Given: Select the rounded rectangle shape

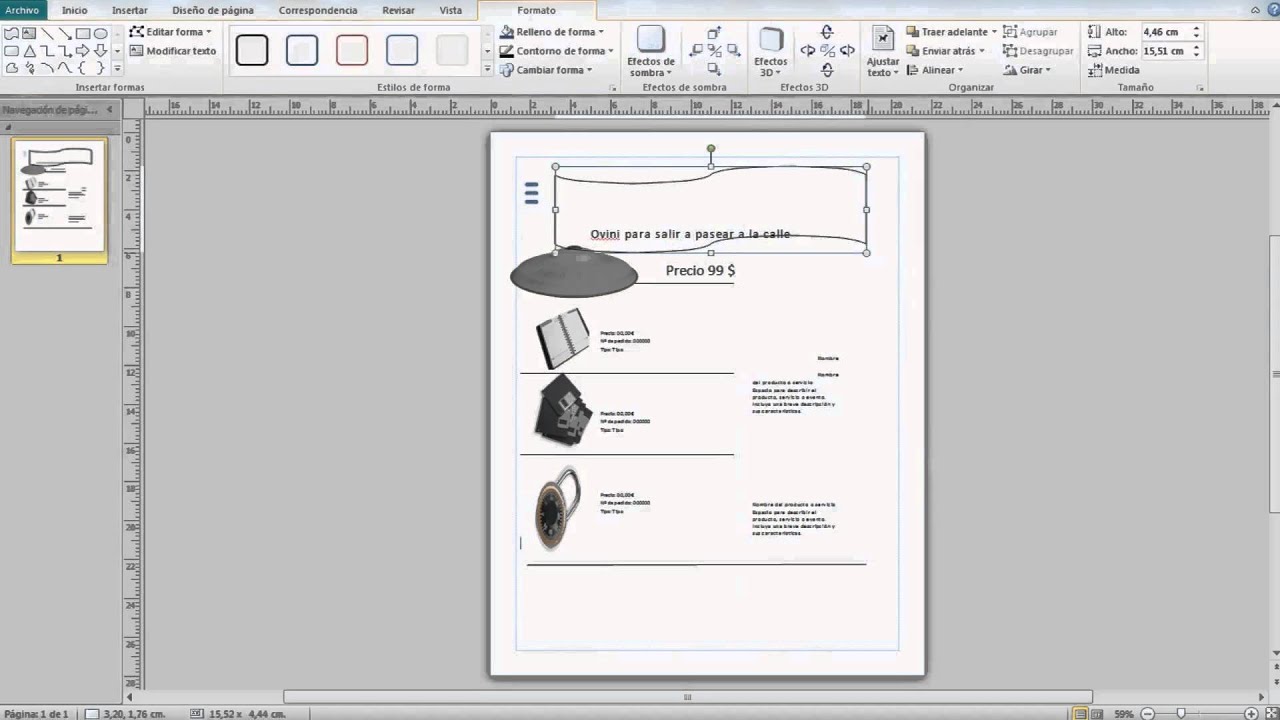Looking at the screenshot, I should click(11, 51).
